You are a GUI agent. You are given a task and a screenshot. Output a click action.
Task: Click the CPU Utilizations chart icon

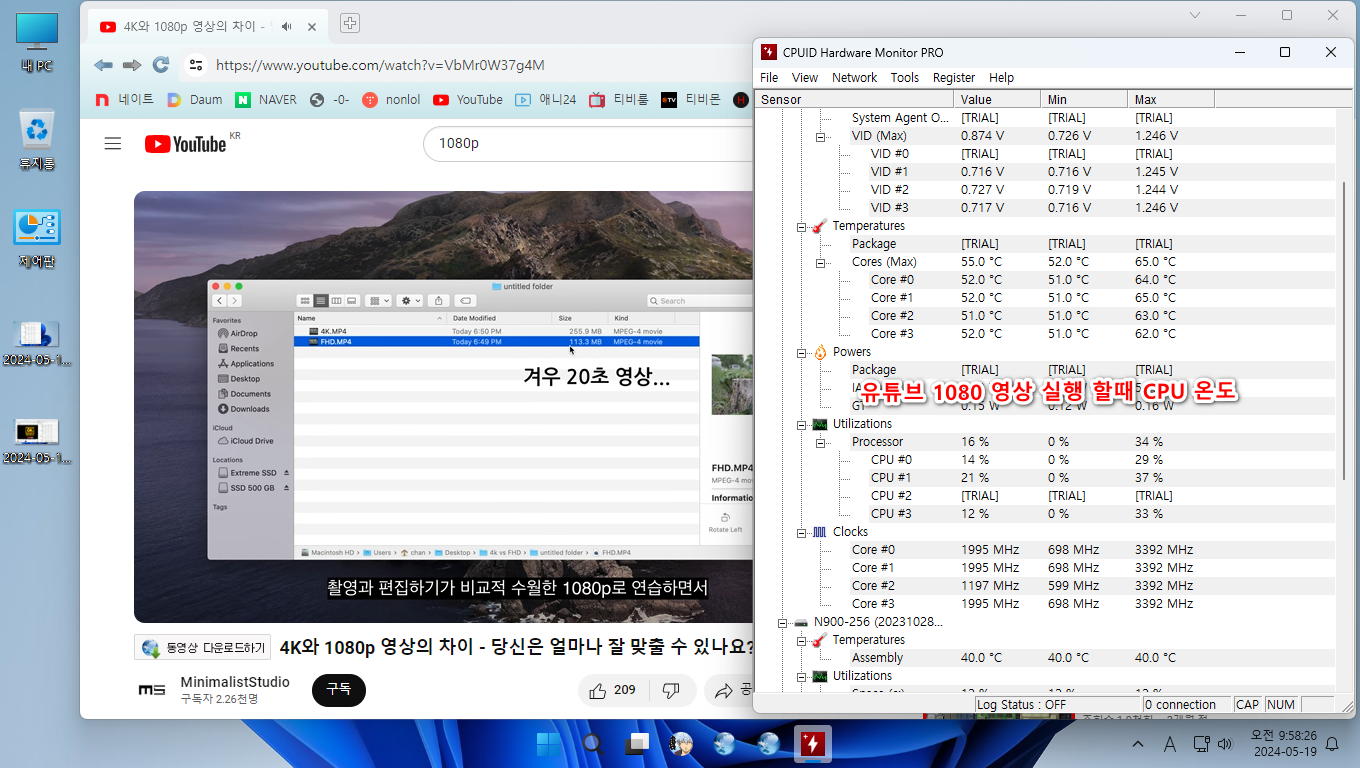tap(820, 424)
